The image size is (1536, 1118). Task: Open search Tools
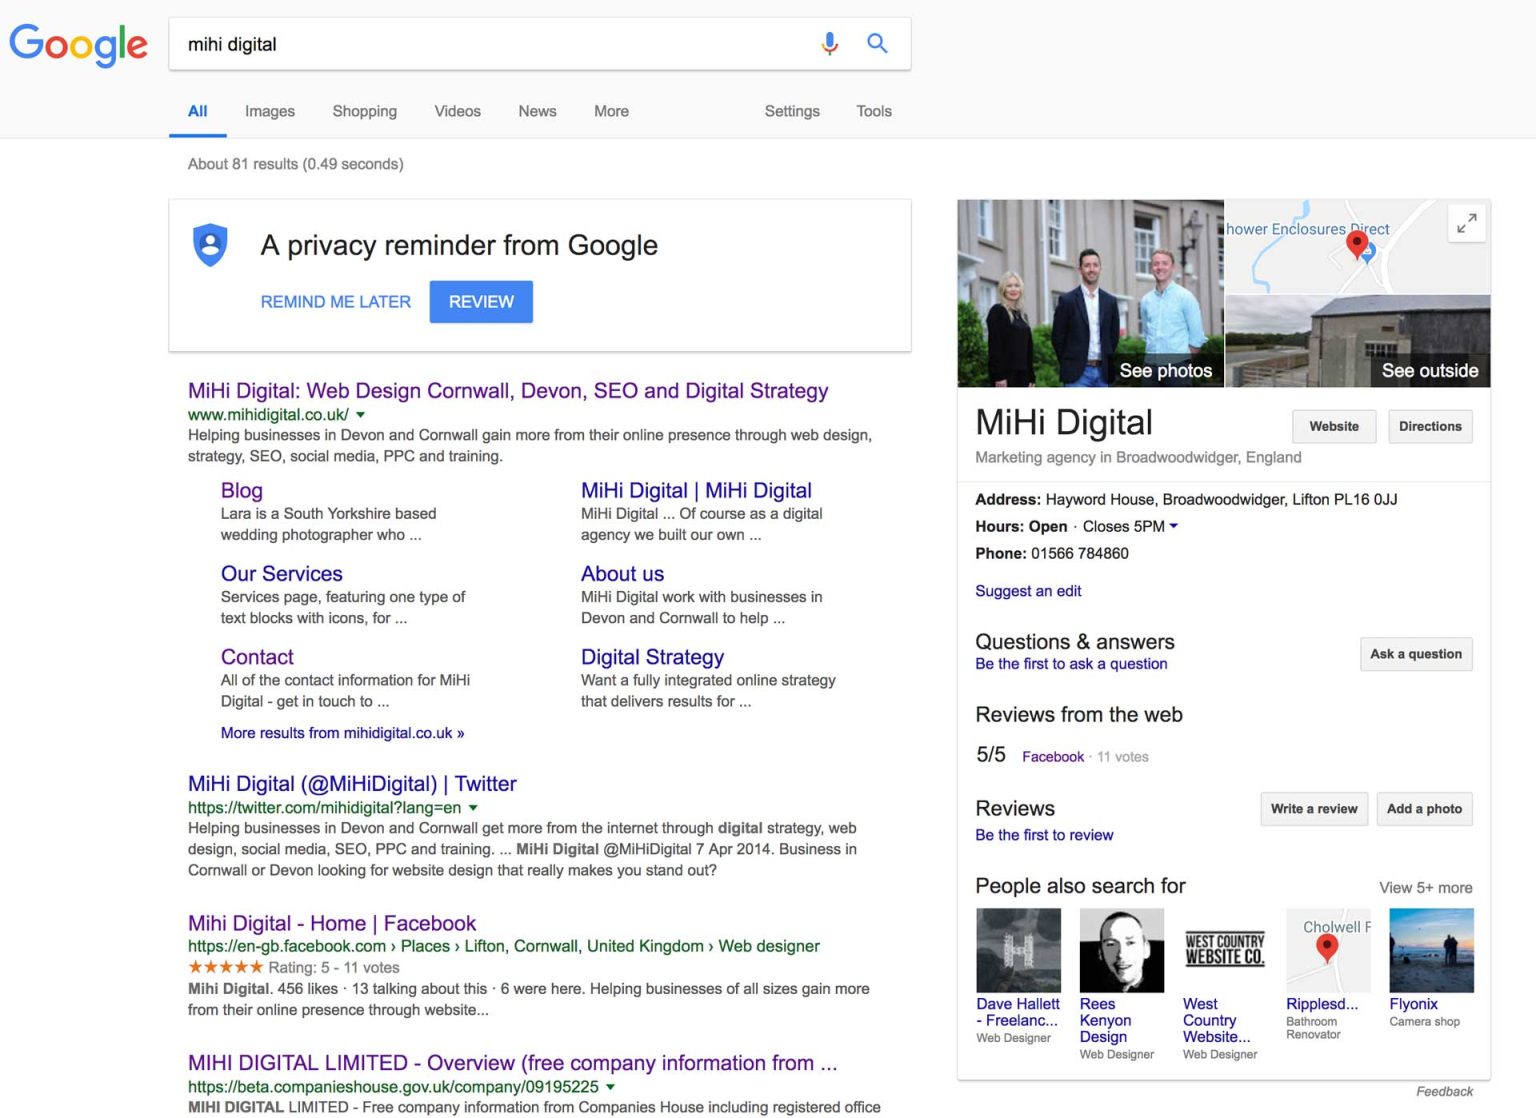tap(874, 111)
